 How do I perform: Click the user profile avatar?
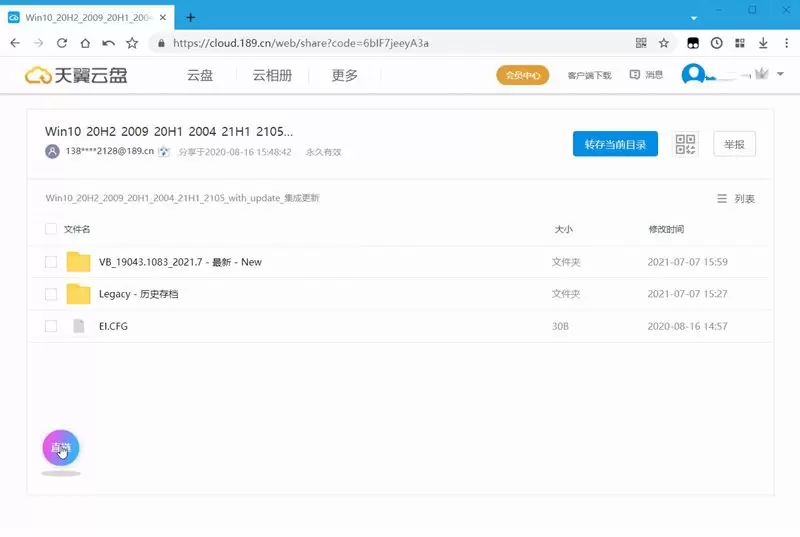693,74
